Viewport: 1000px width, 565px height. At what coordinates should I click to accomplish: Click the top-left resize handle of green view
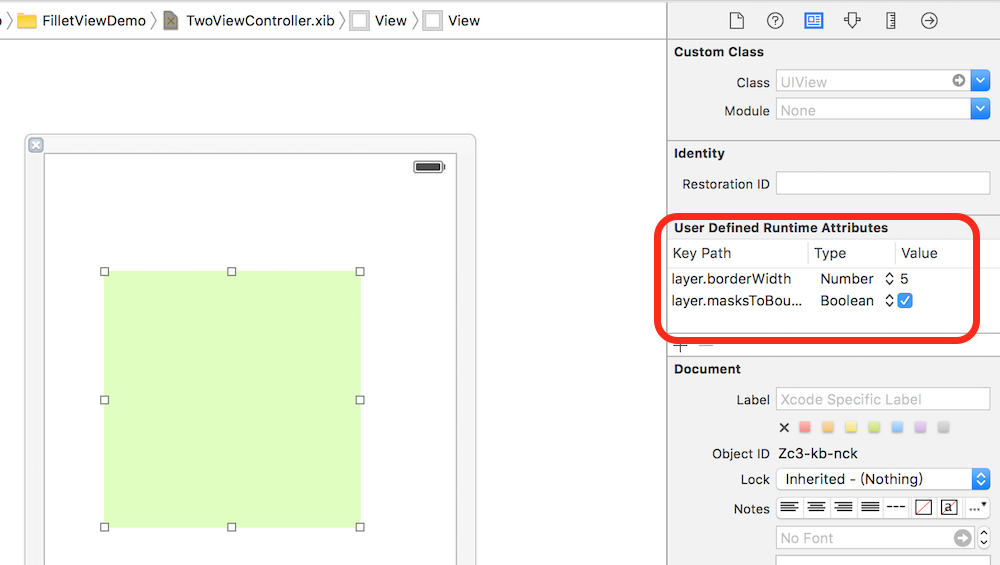click(x=105, y=272)
